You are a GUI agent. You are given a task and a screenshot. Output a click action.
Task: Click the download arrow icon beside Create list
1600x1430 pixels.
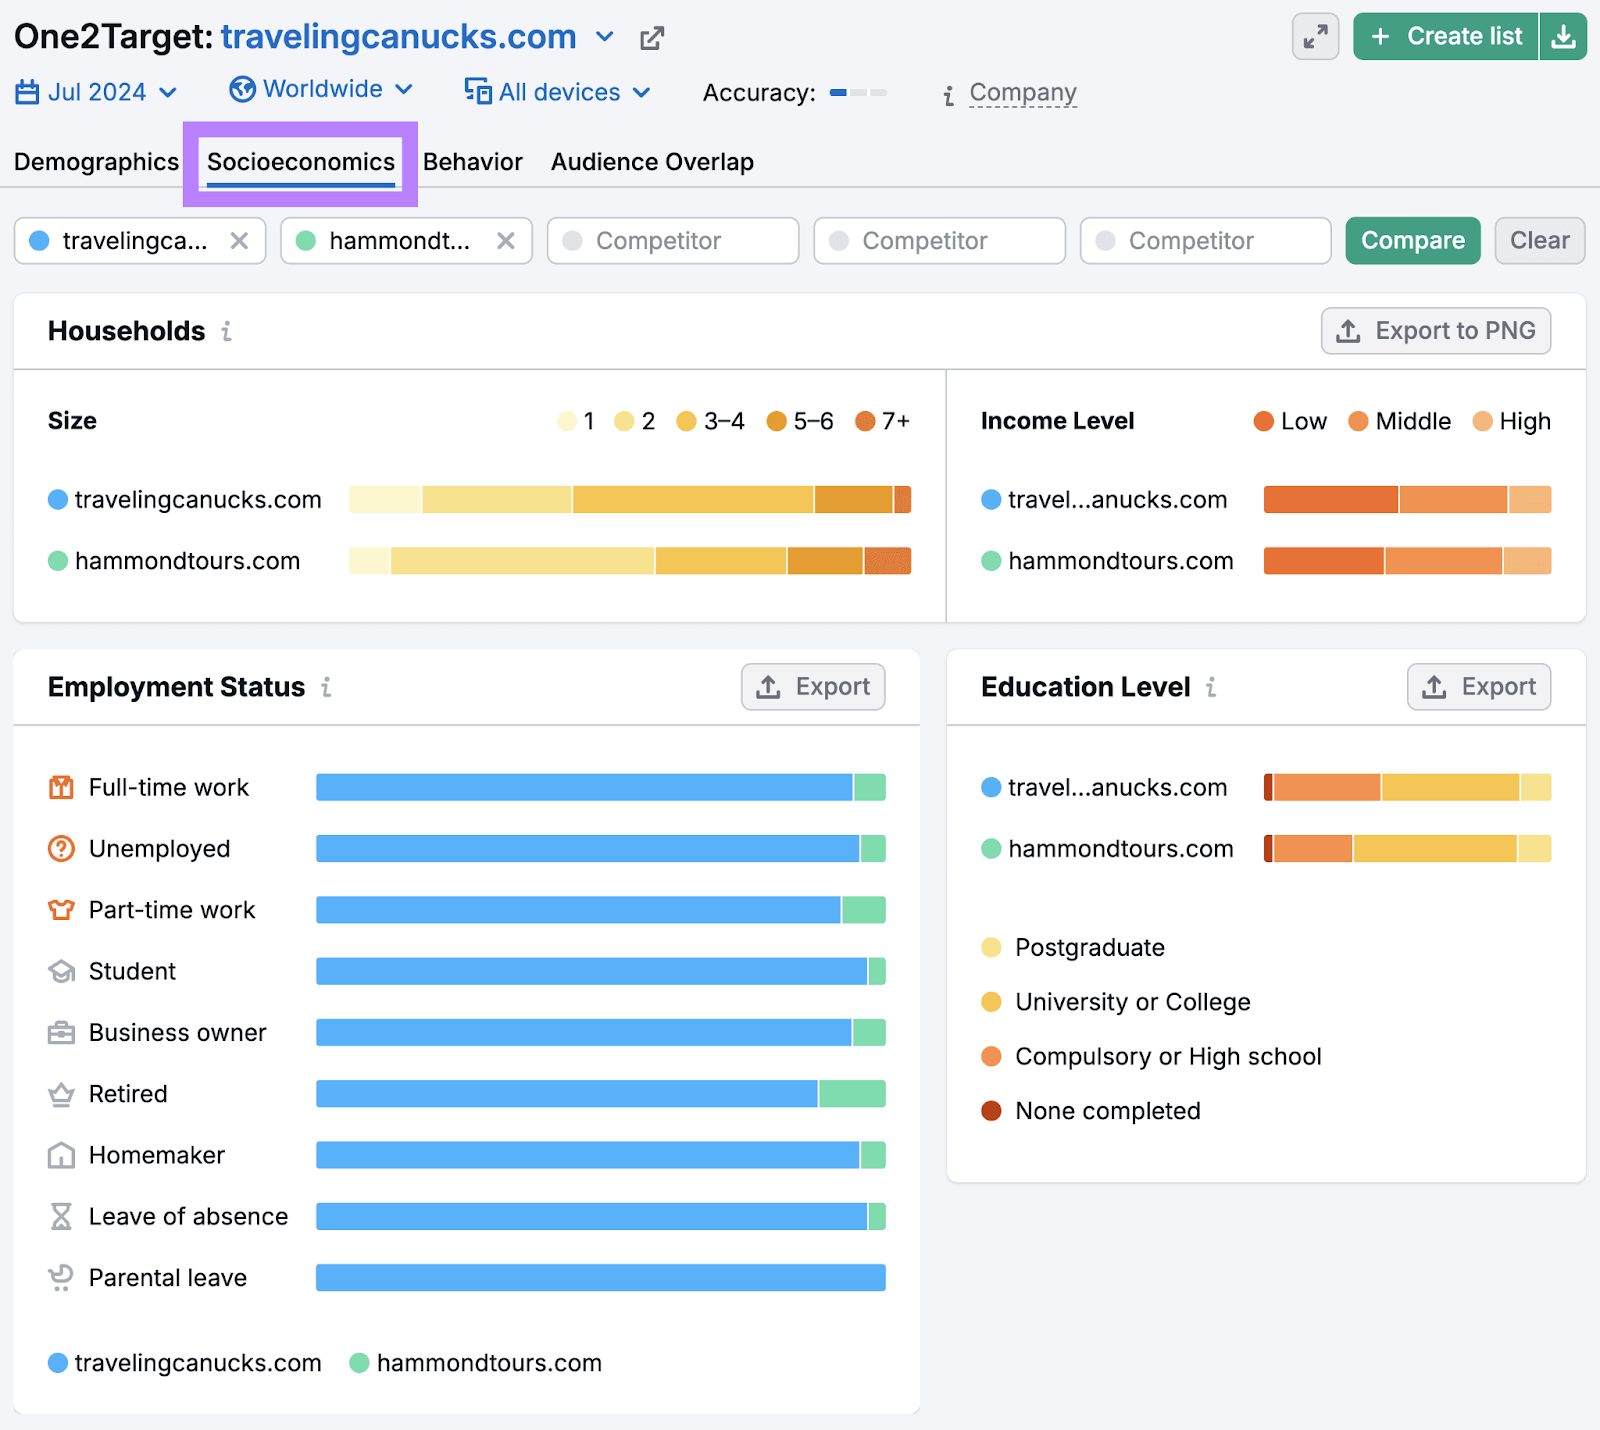click(x=1563, y=37)
